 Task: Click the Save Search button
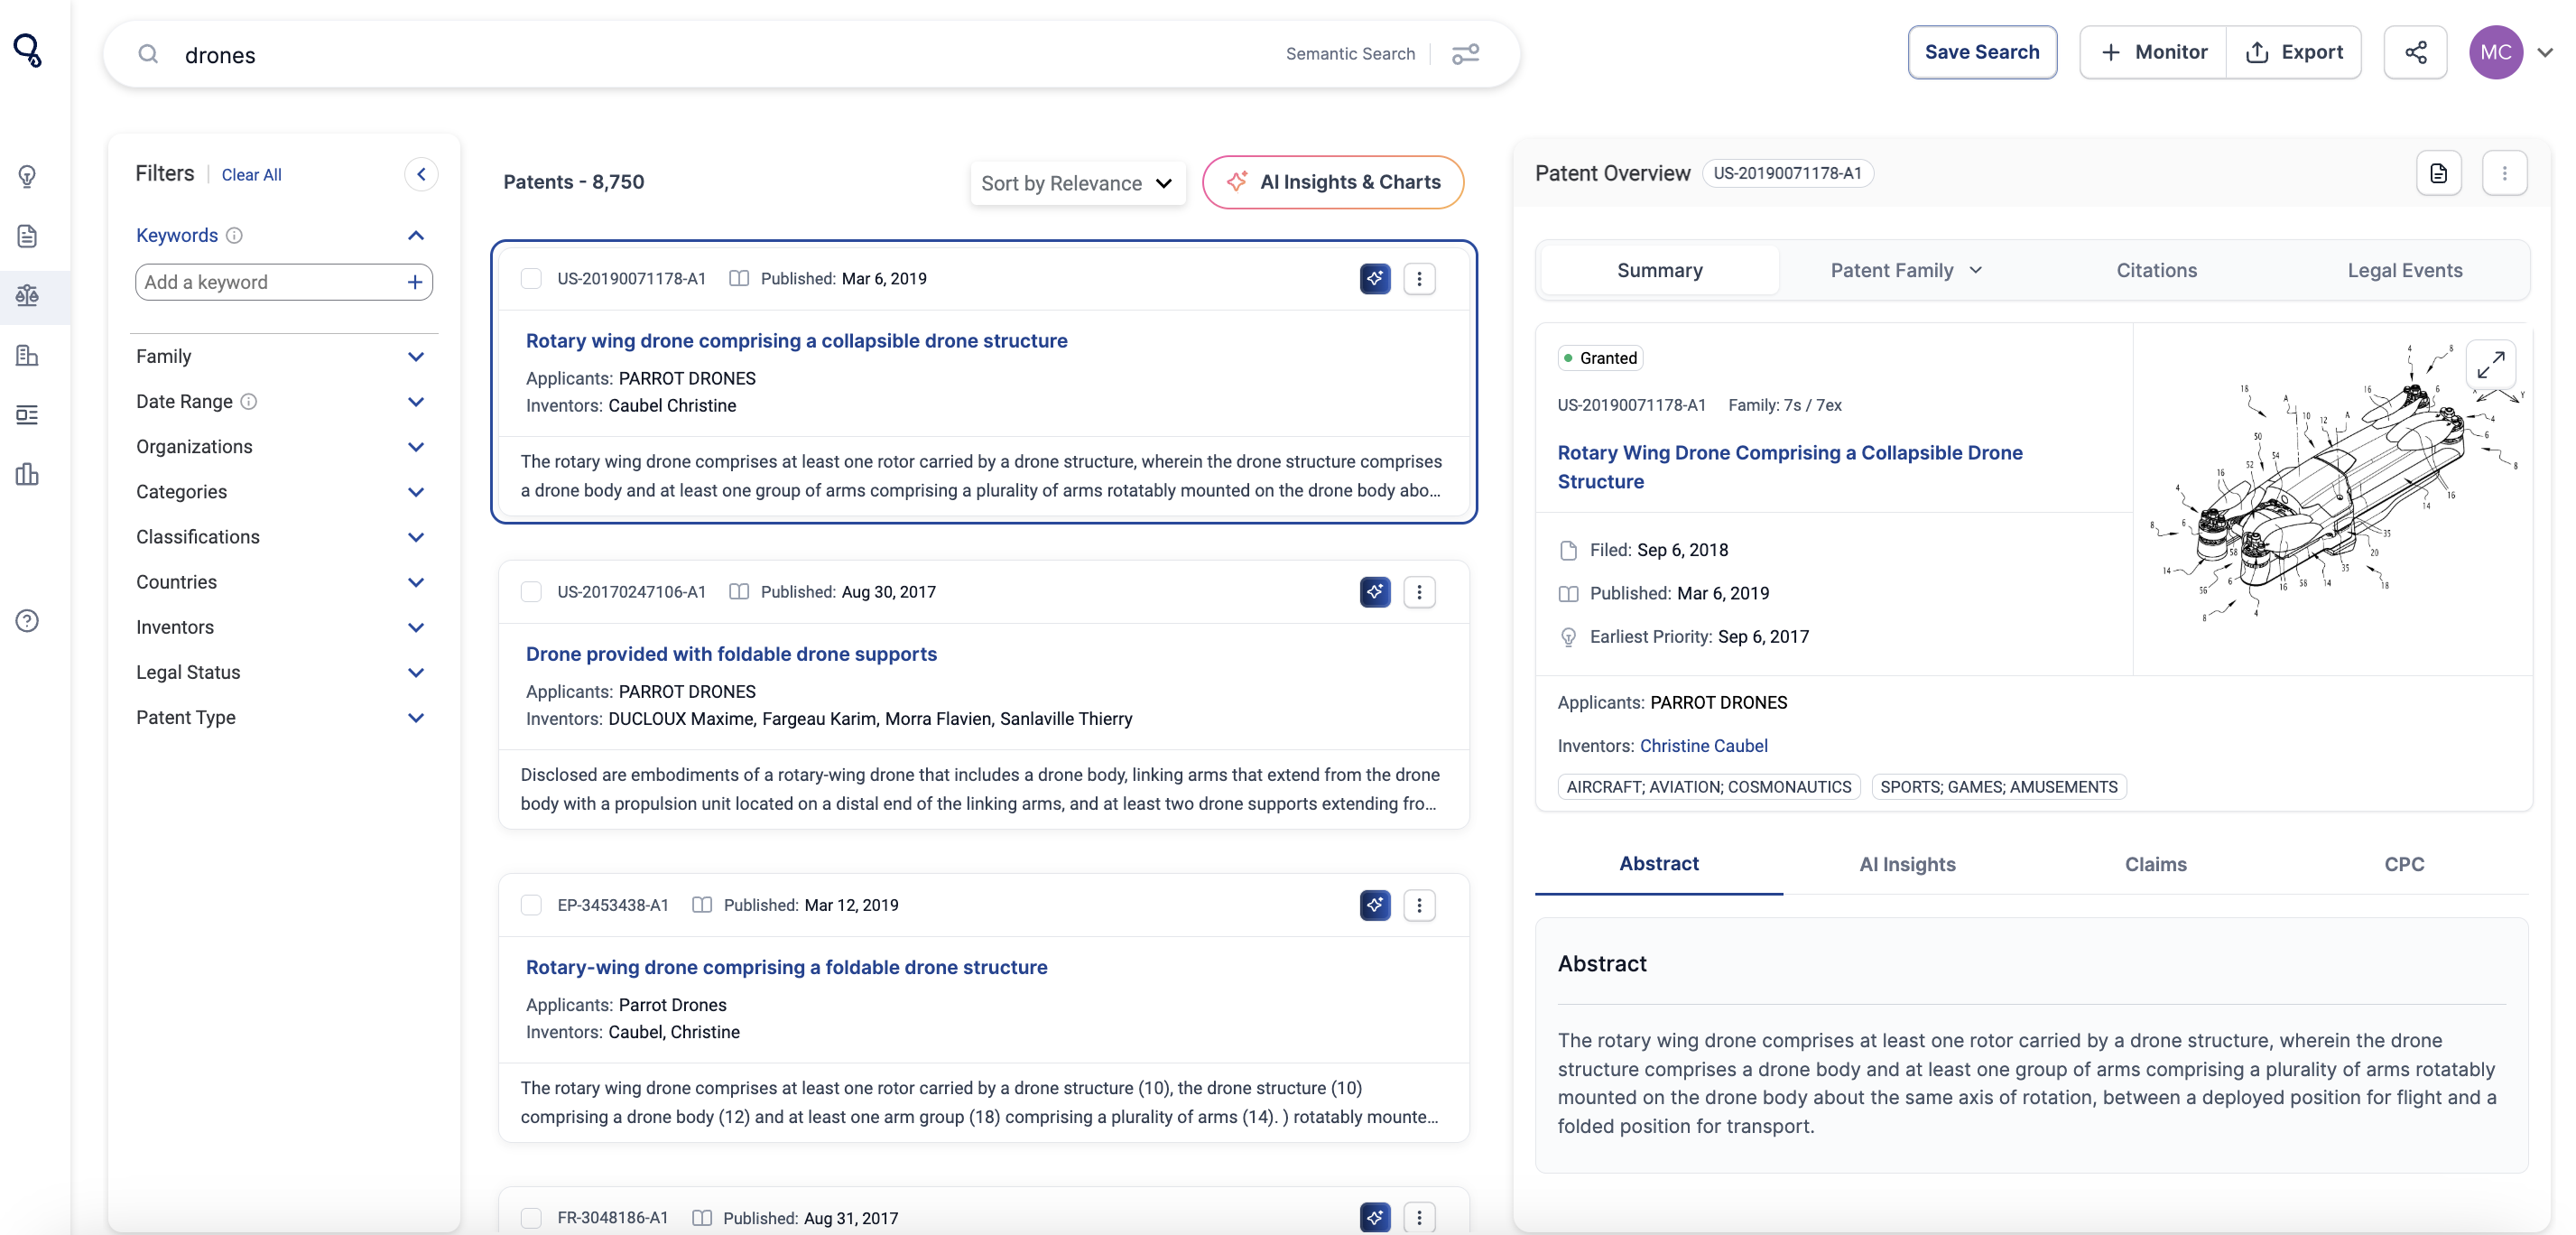pos(1981,52)
